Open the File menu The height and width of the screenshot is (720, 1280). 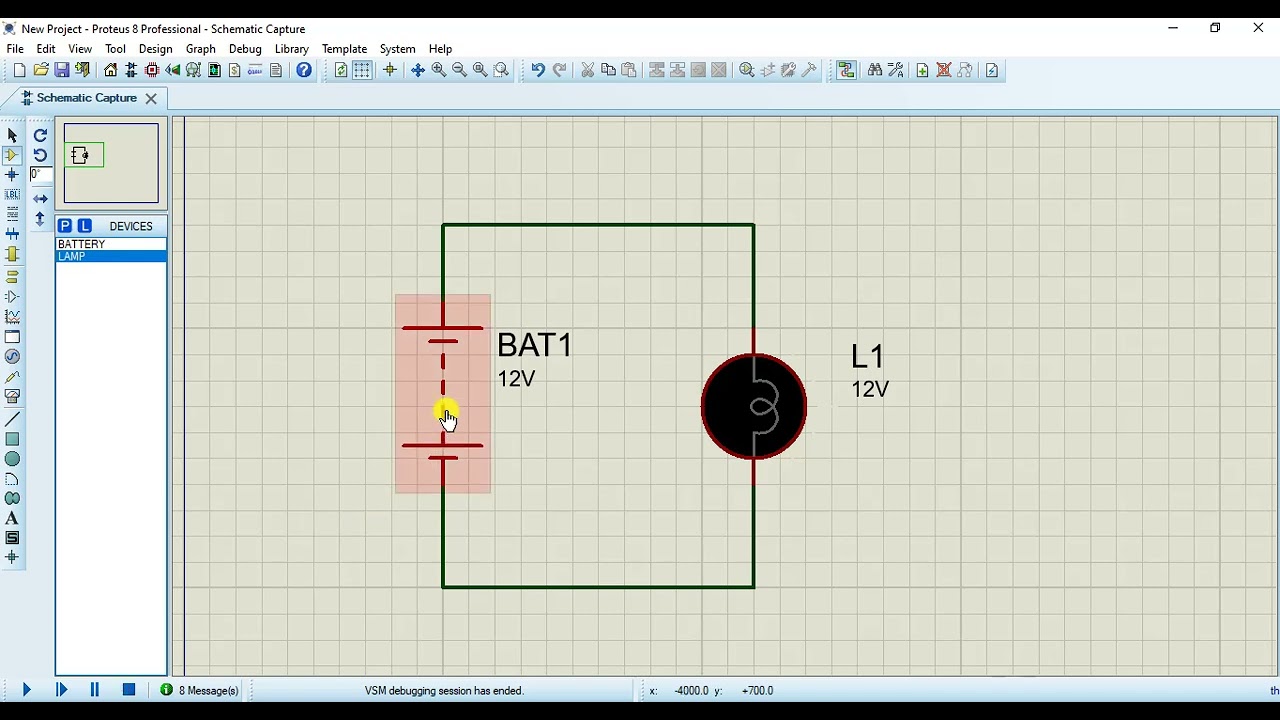15,49
